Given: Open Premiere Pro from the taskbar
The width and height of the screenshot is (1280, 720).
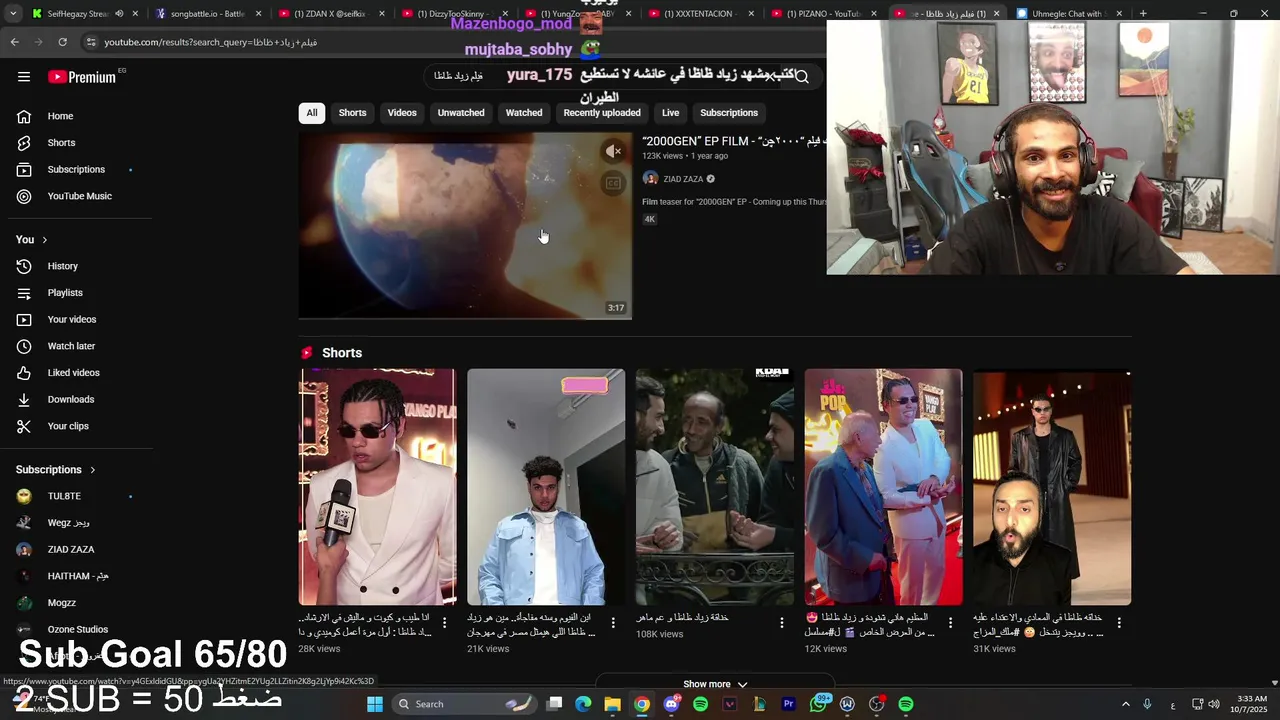Looking at the screenshot, I should pos(788,704).
